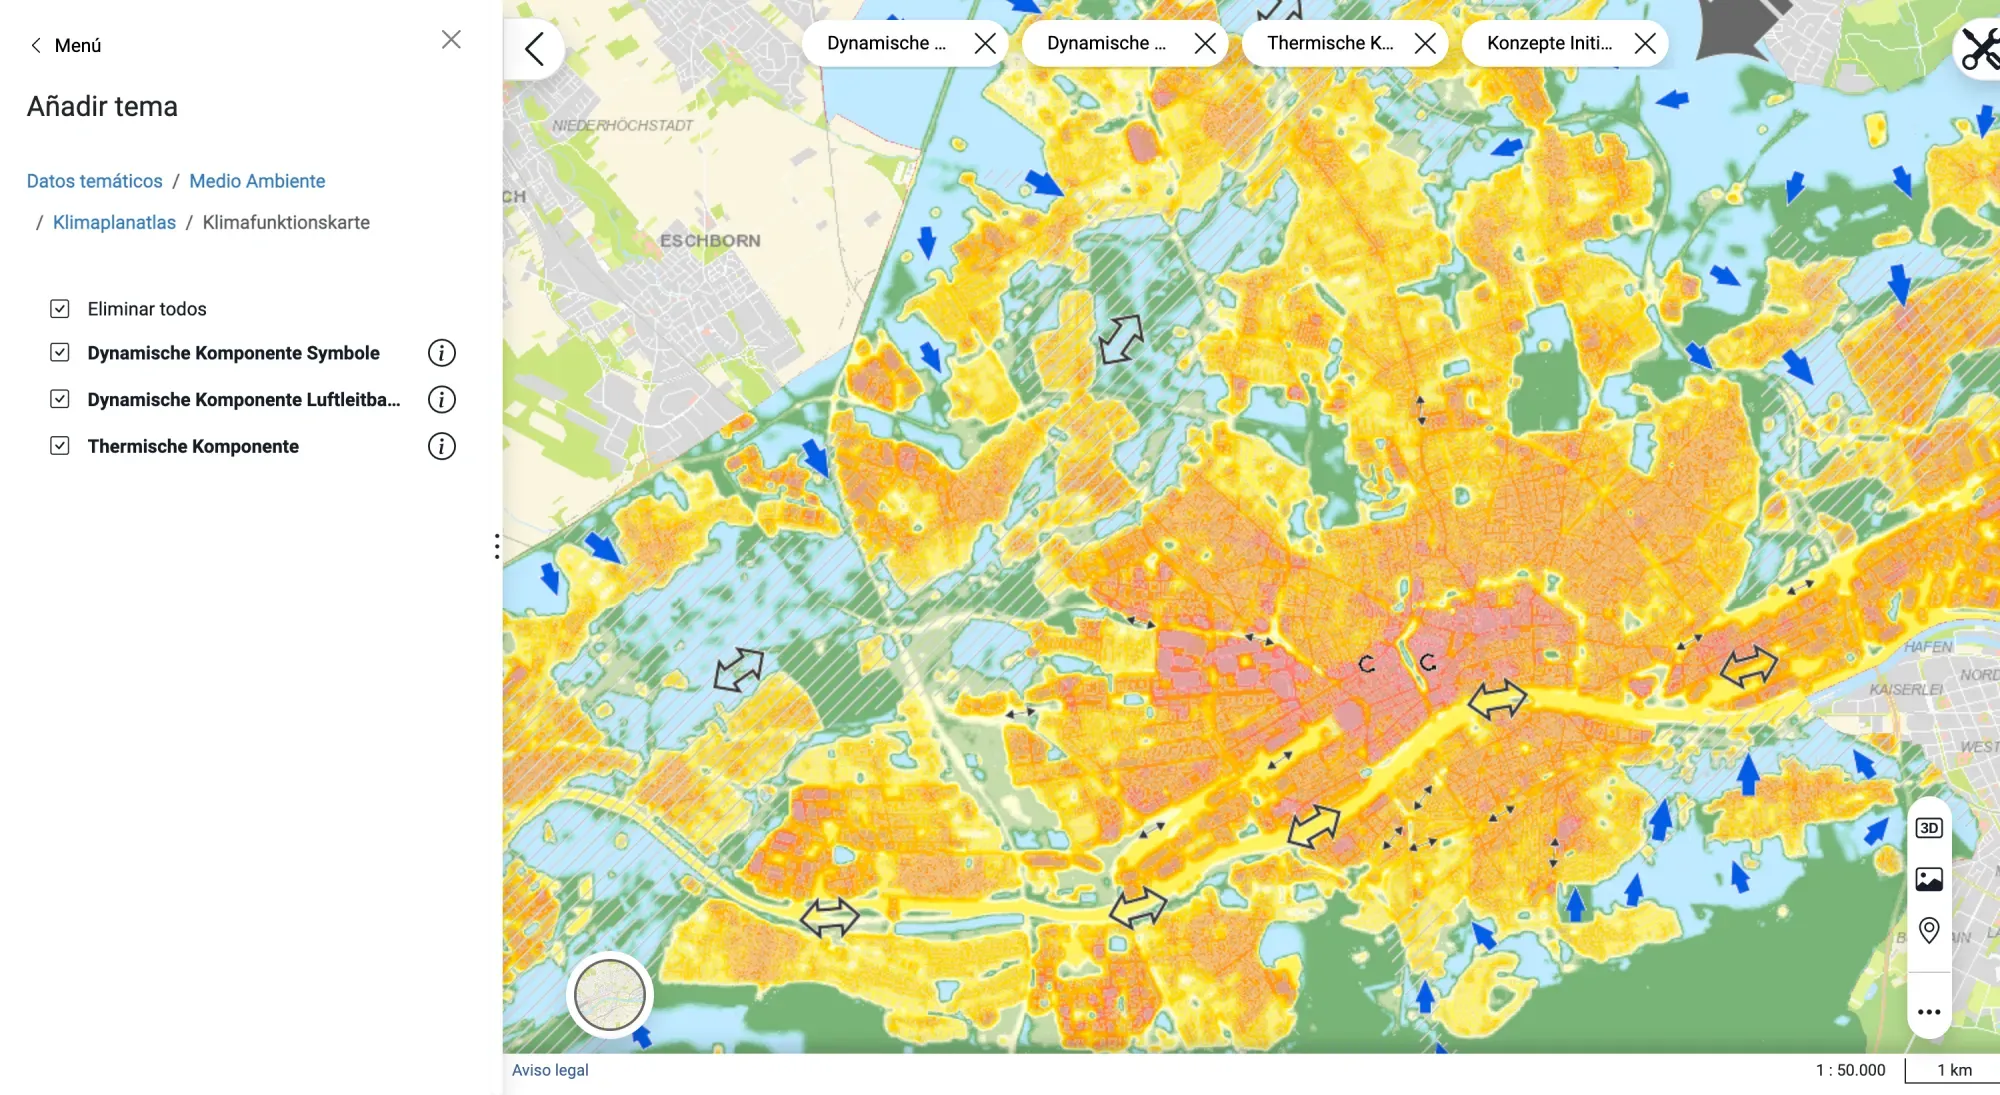
Task: Uncheck Dynamische Komponente Symbole layer
Action: (60, 353)
